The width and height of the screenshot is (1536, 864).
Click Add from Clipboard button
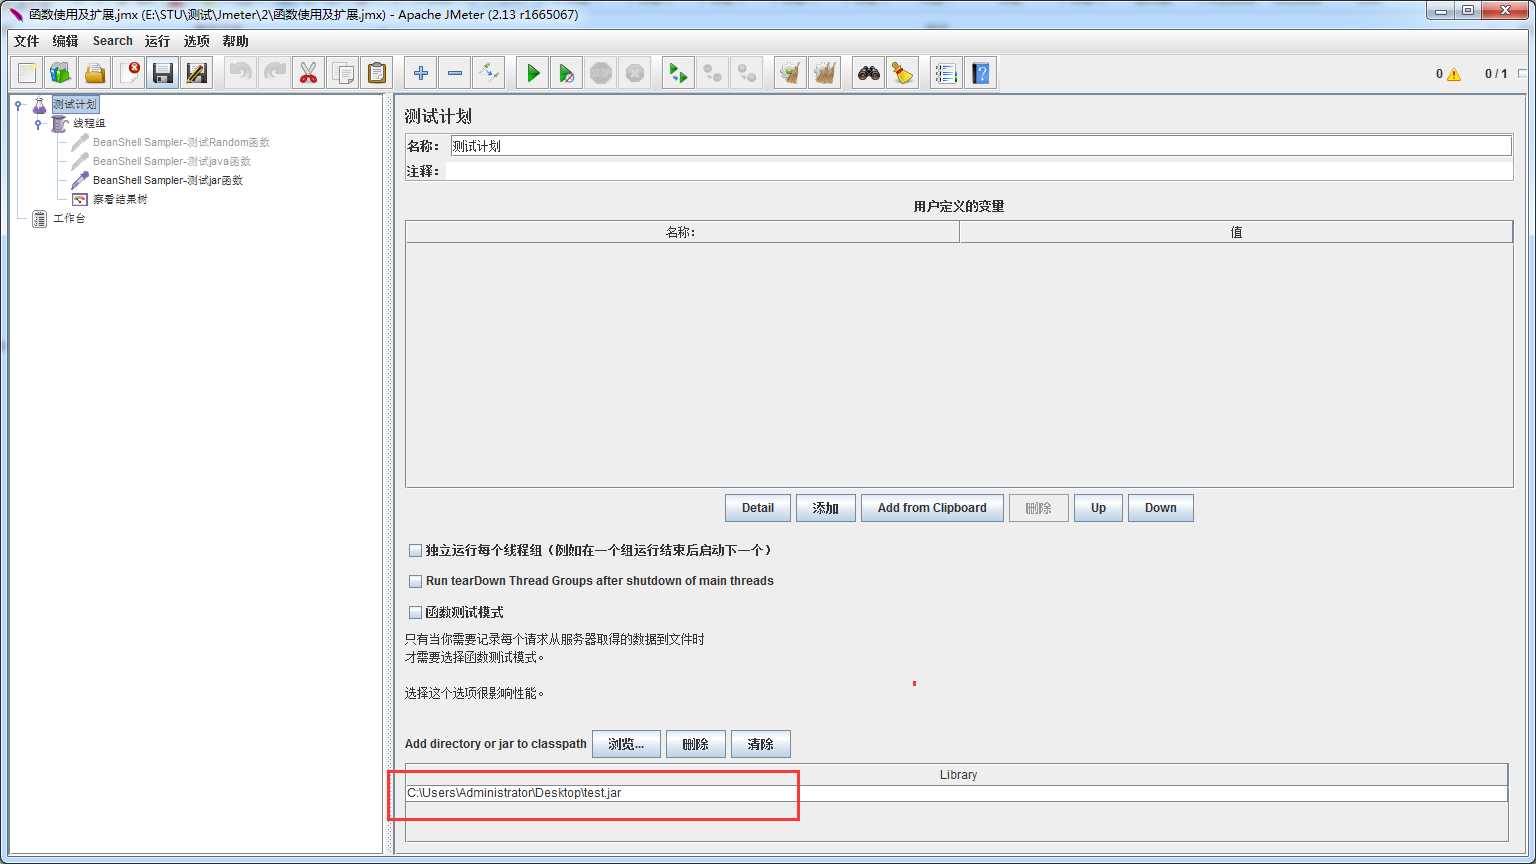[x=932, y=508]
